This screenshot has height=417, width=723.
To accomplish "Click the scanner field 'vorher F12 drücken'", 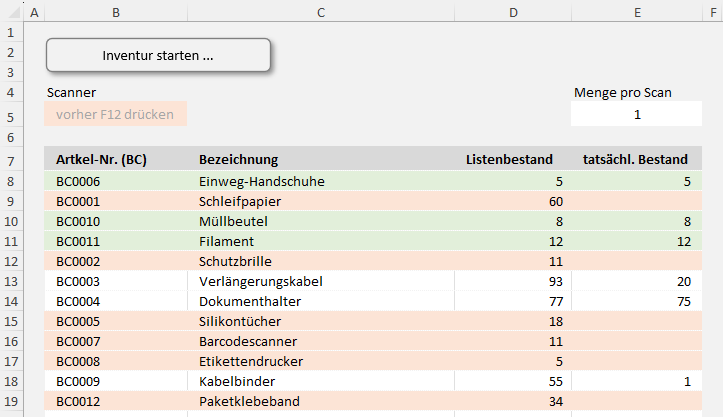I will click(x=115, y=115).
